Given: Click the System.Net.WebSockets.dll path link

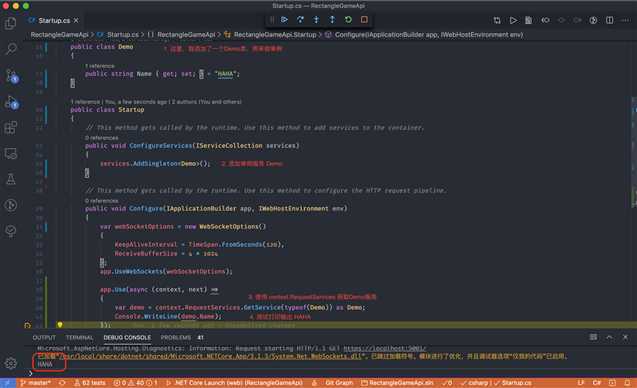Looking at the screenshot, I should [210, 356].
